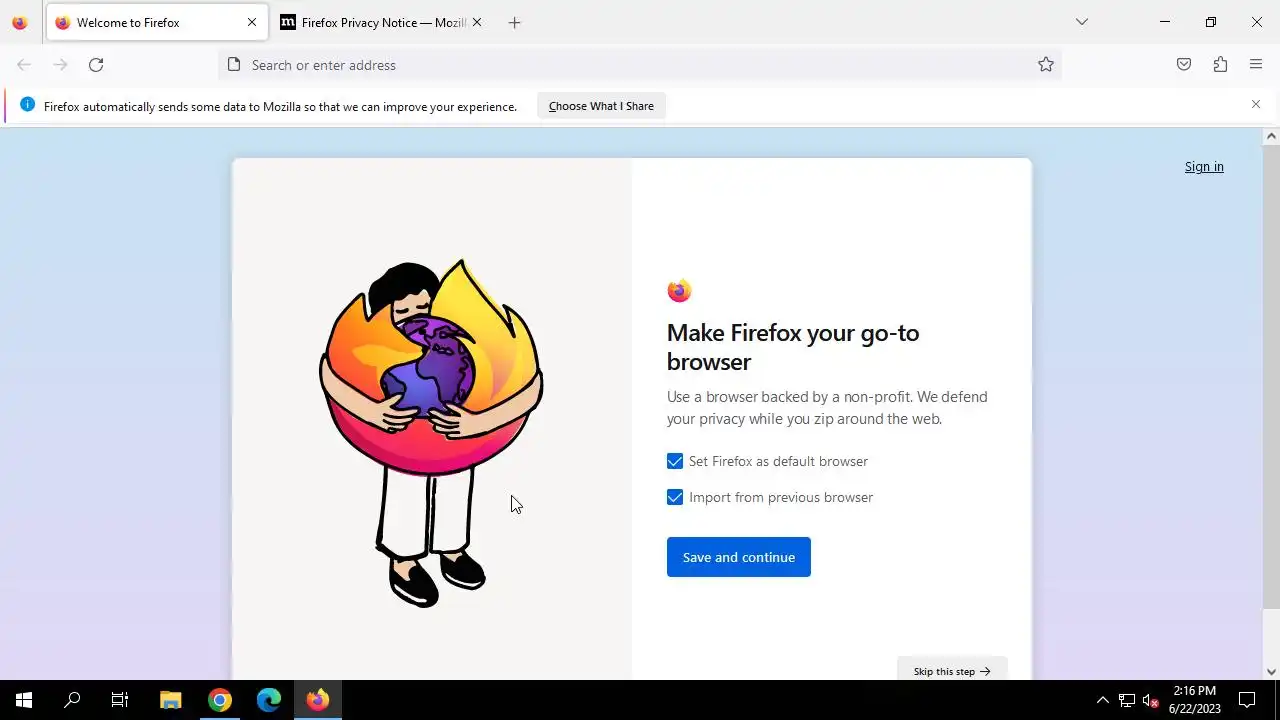Focus the Search or enter address field
This screenshot has height=720, width=1280.
tap(640, 65)
